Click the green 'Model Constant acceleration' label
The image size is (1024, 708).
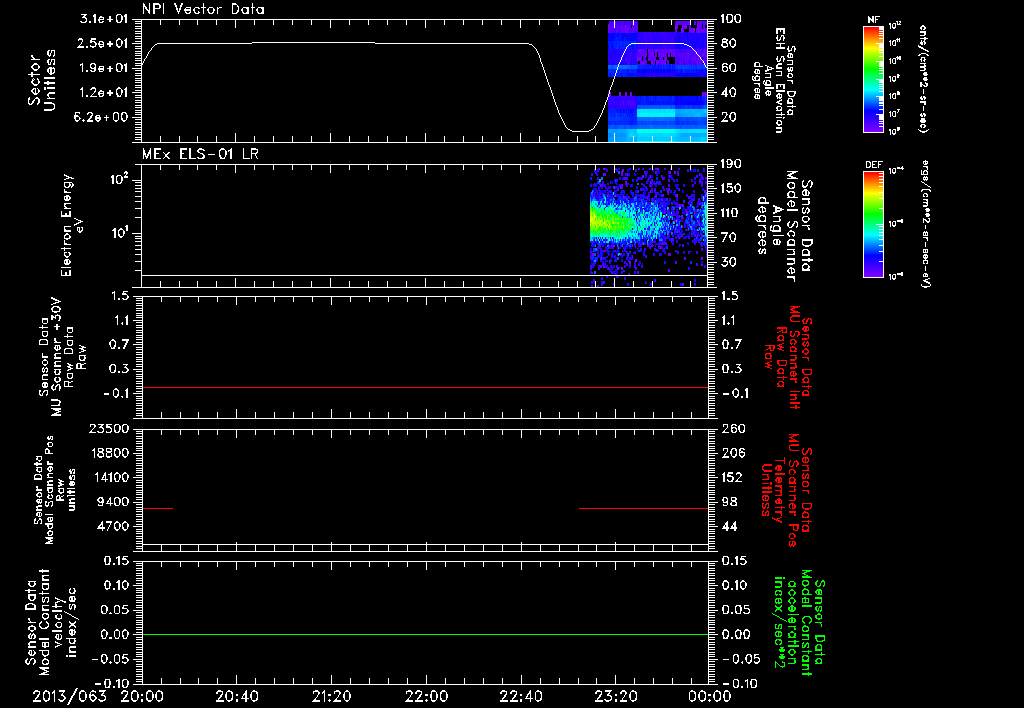[798, 623]
